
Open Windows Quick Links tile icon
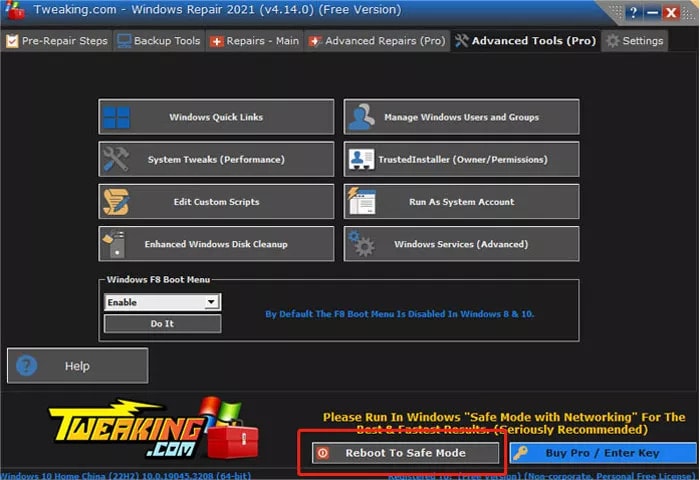pyautogui.click(x=117, y=117)
